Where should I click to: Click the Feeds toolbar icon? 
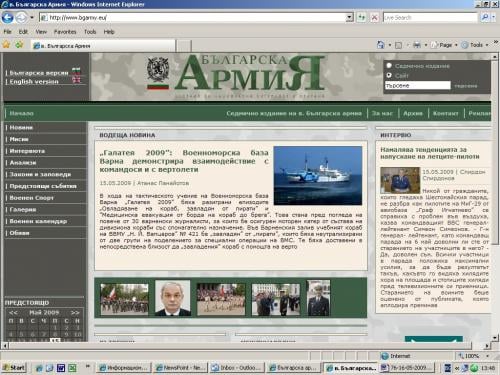tap(398, 45)
